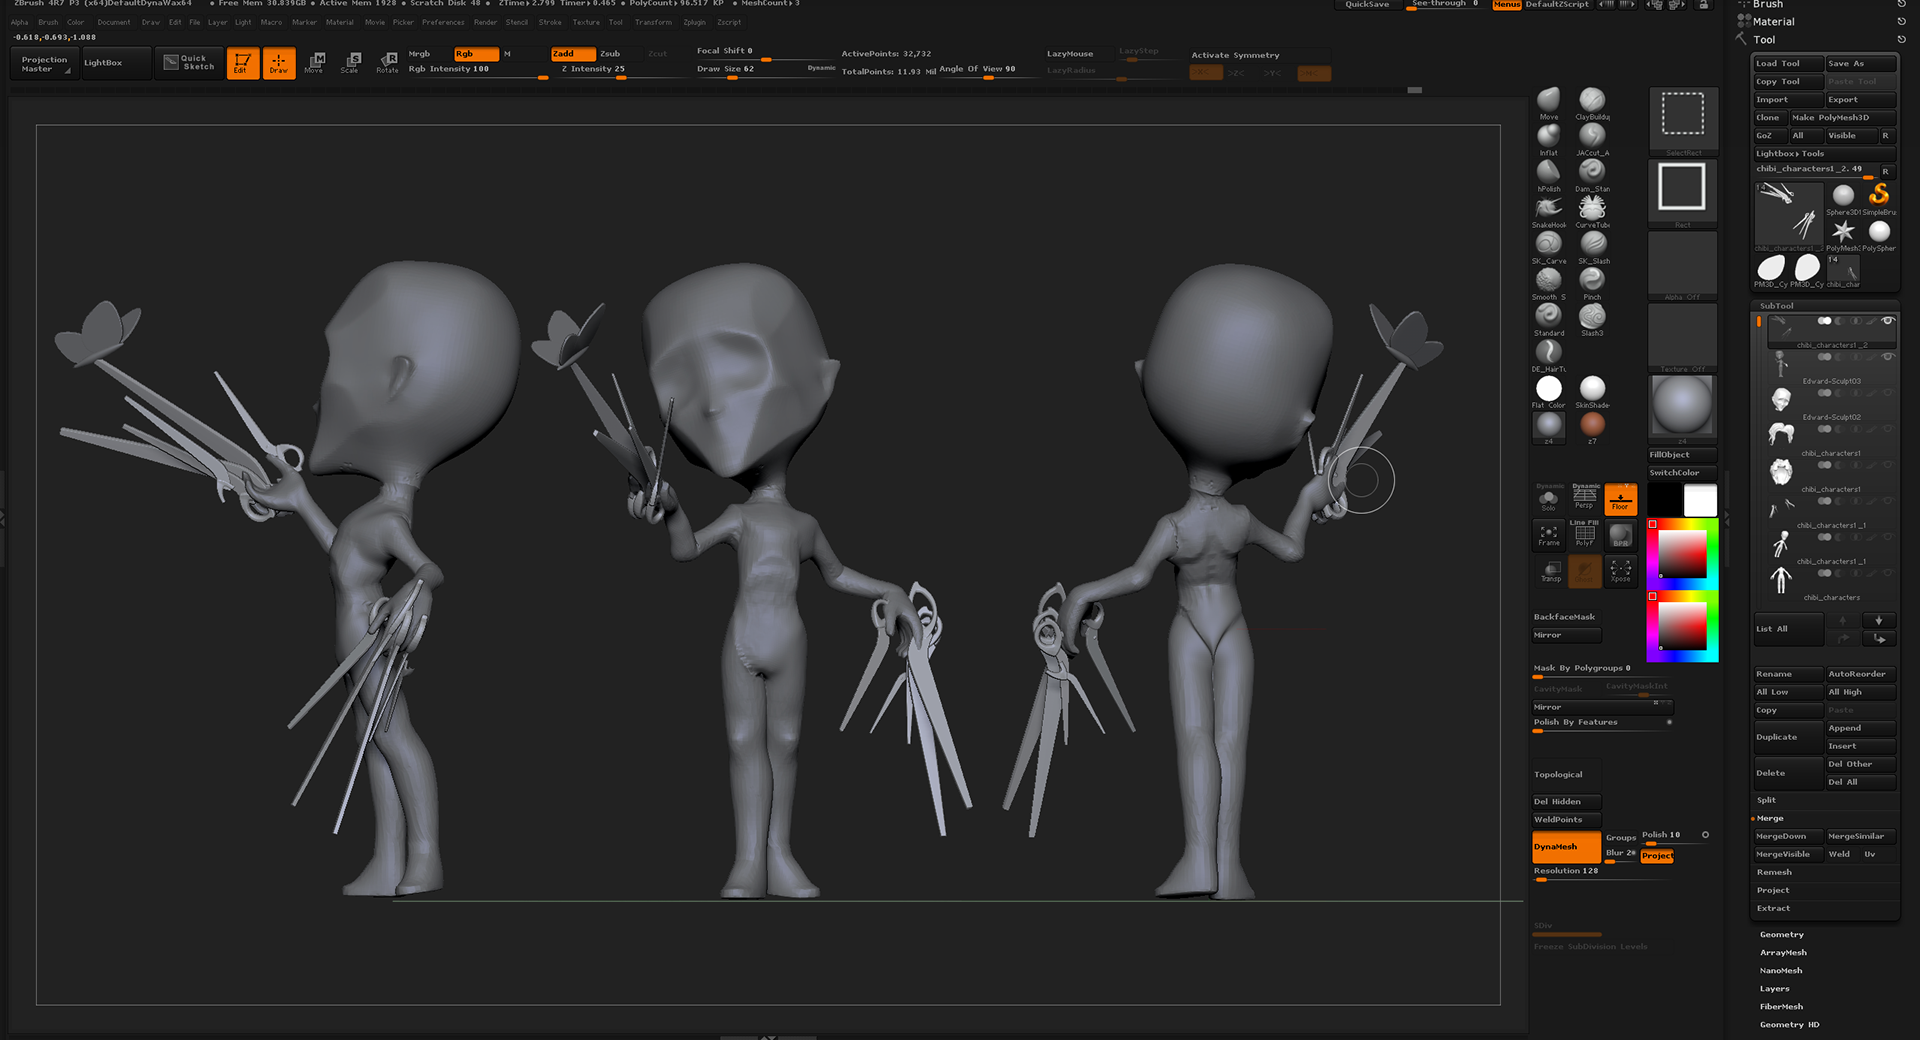Toggle Floor grid display
Screen dimensions: 1920x1040
point(1620,499)
